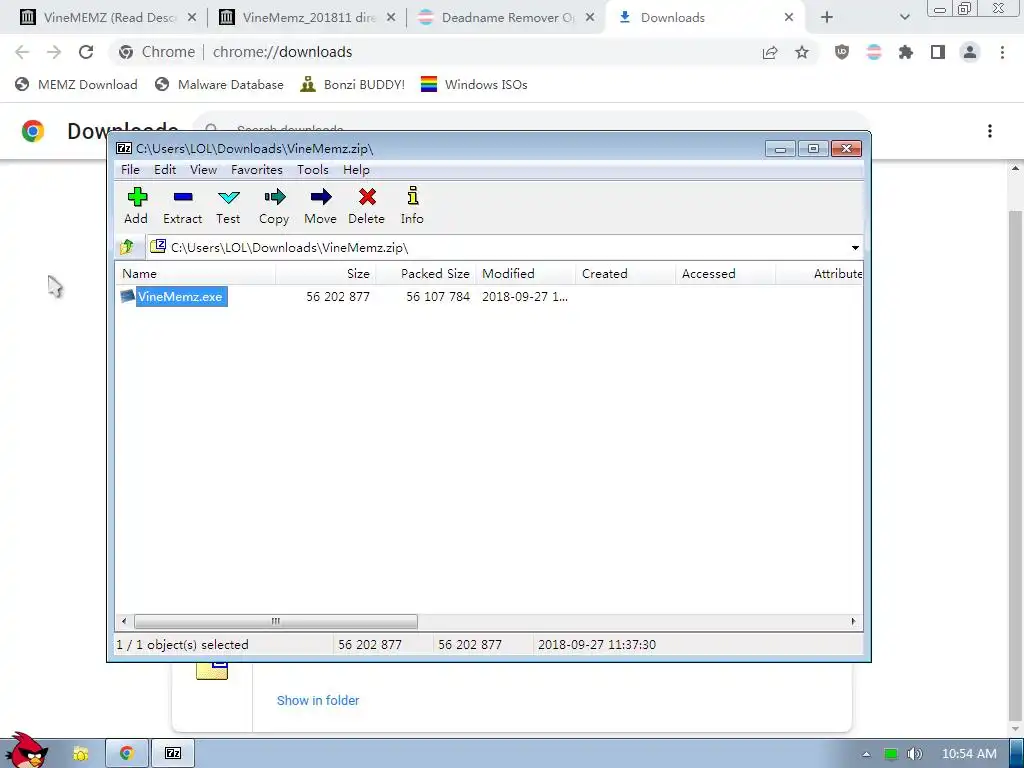Run the Test archive tool
The width and height of the screenshot is (1024, 768).
[x=229, y=206]
